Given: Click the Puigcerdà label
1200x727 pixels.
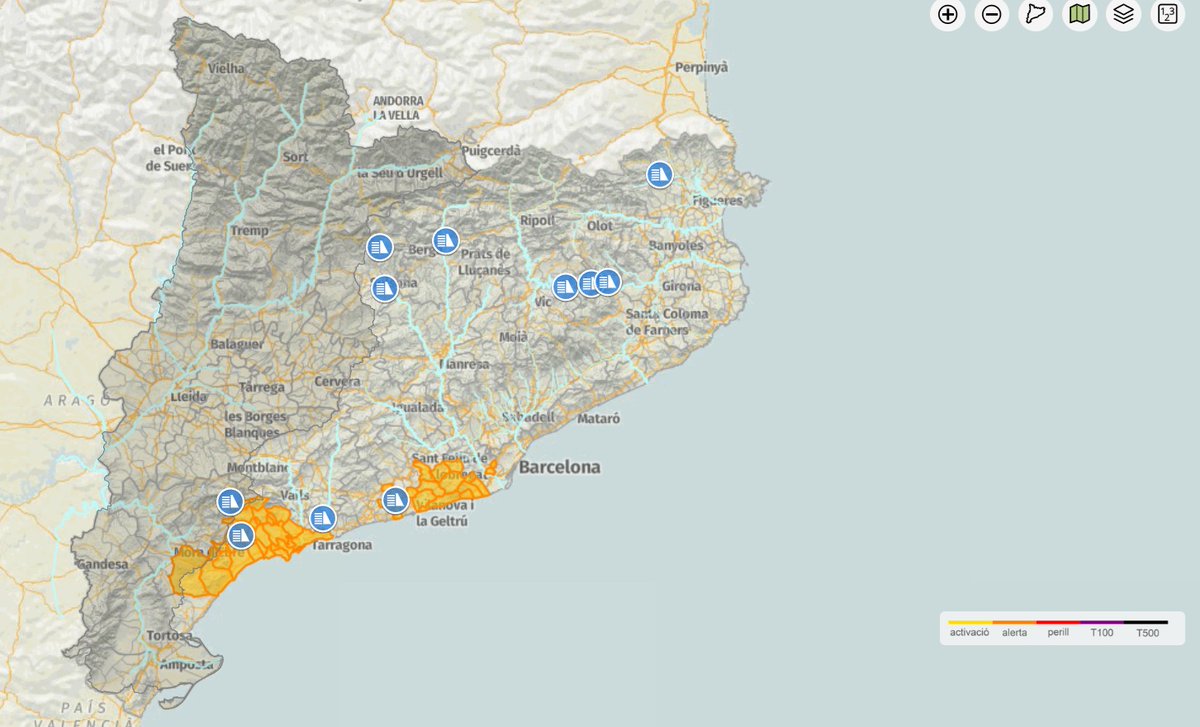Looking at the screenshot, I should [492, 151].
